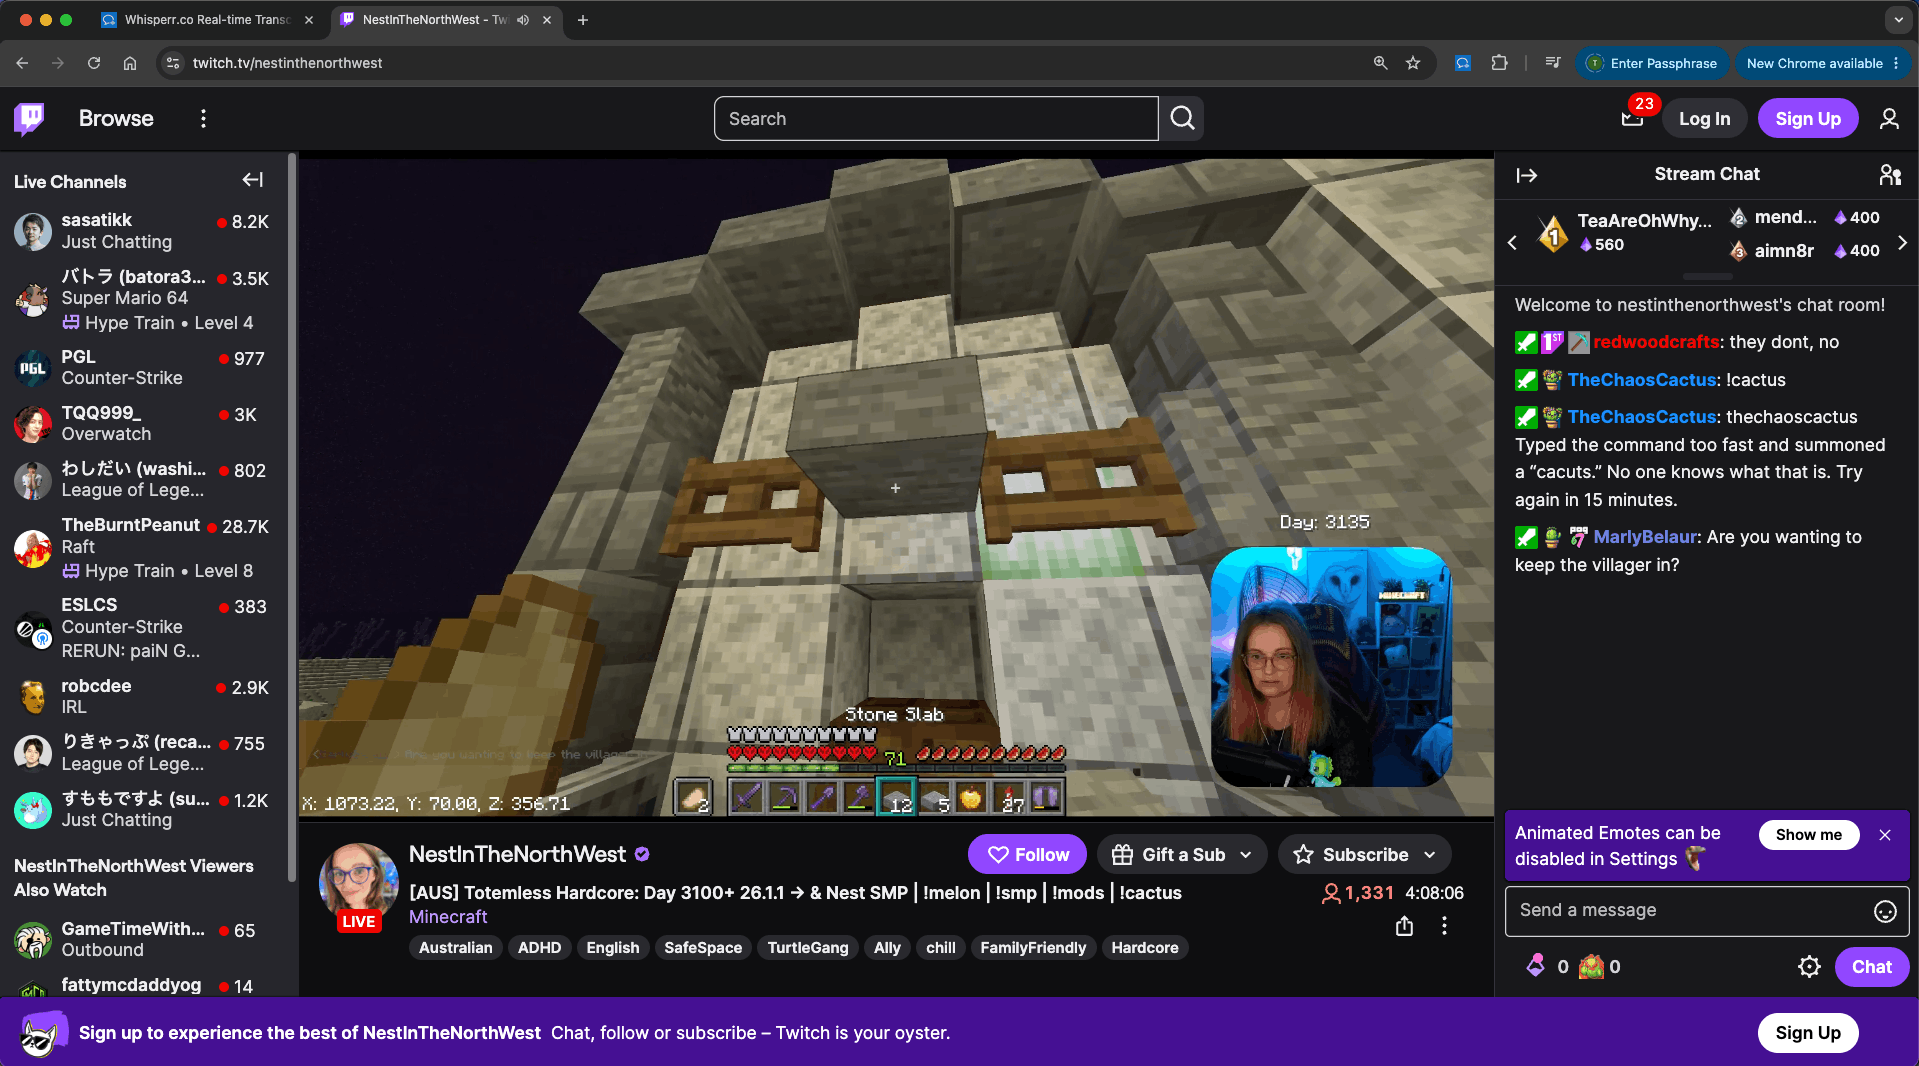
Task: Collapse the Stream Chat panel
Action: (x=1526, y=176)
